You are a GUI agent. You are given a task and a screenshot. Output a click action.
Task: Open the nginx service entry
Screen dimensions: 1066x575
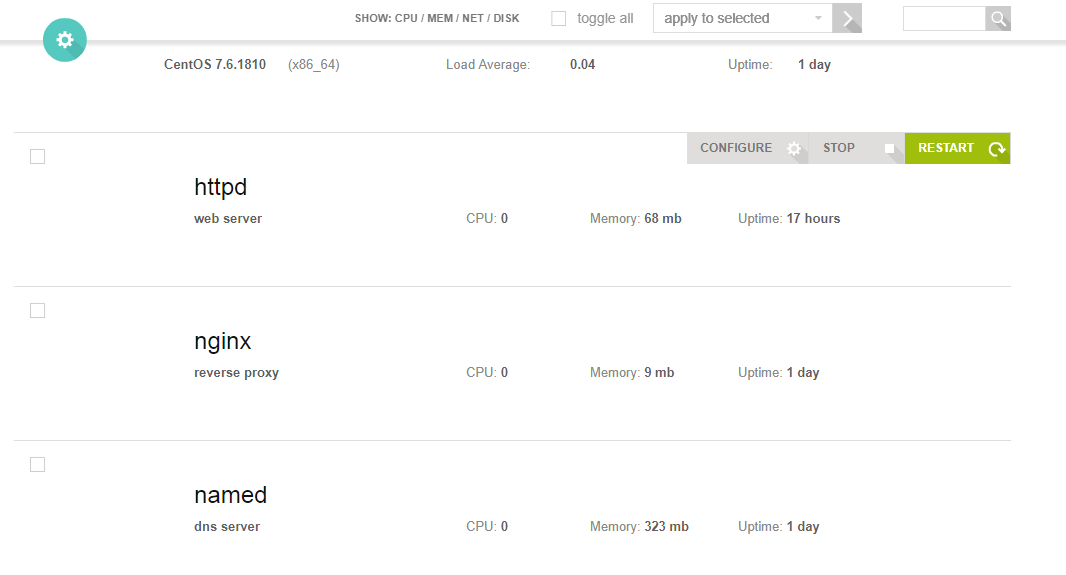pos(222,341)
